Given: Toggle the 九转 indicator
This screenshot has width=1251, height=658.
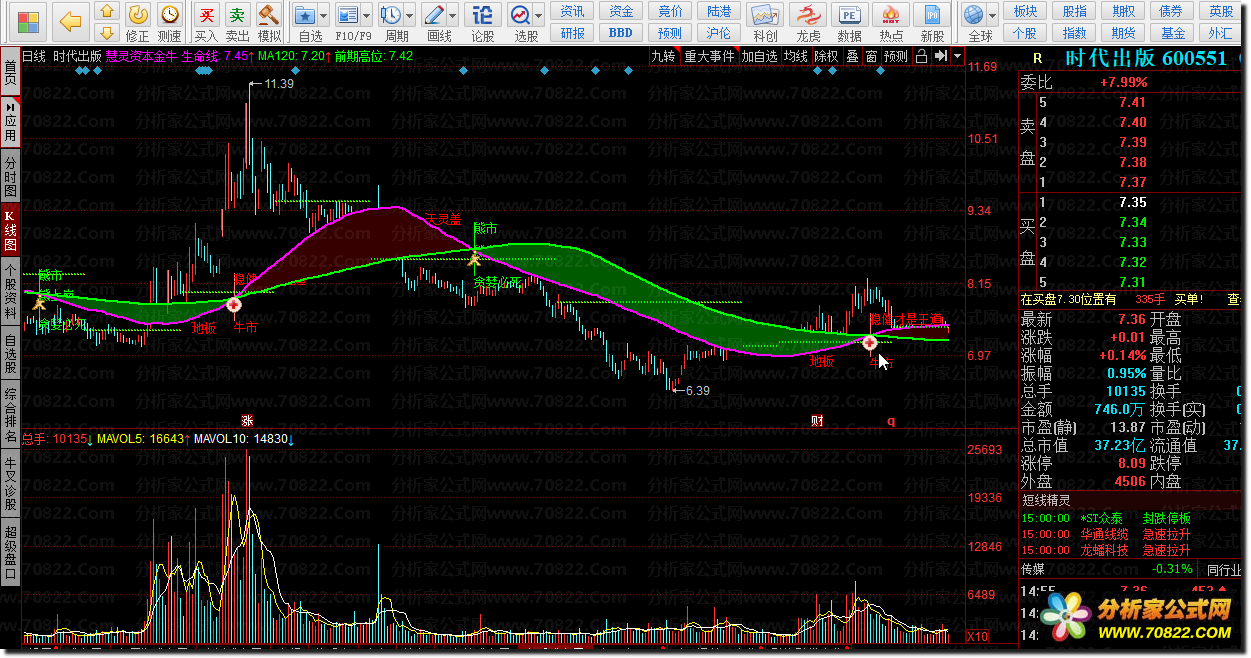Looking at the screenshot, I should [663, 56].
